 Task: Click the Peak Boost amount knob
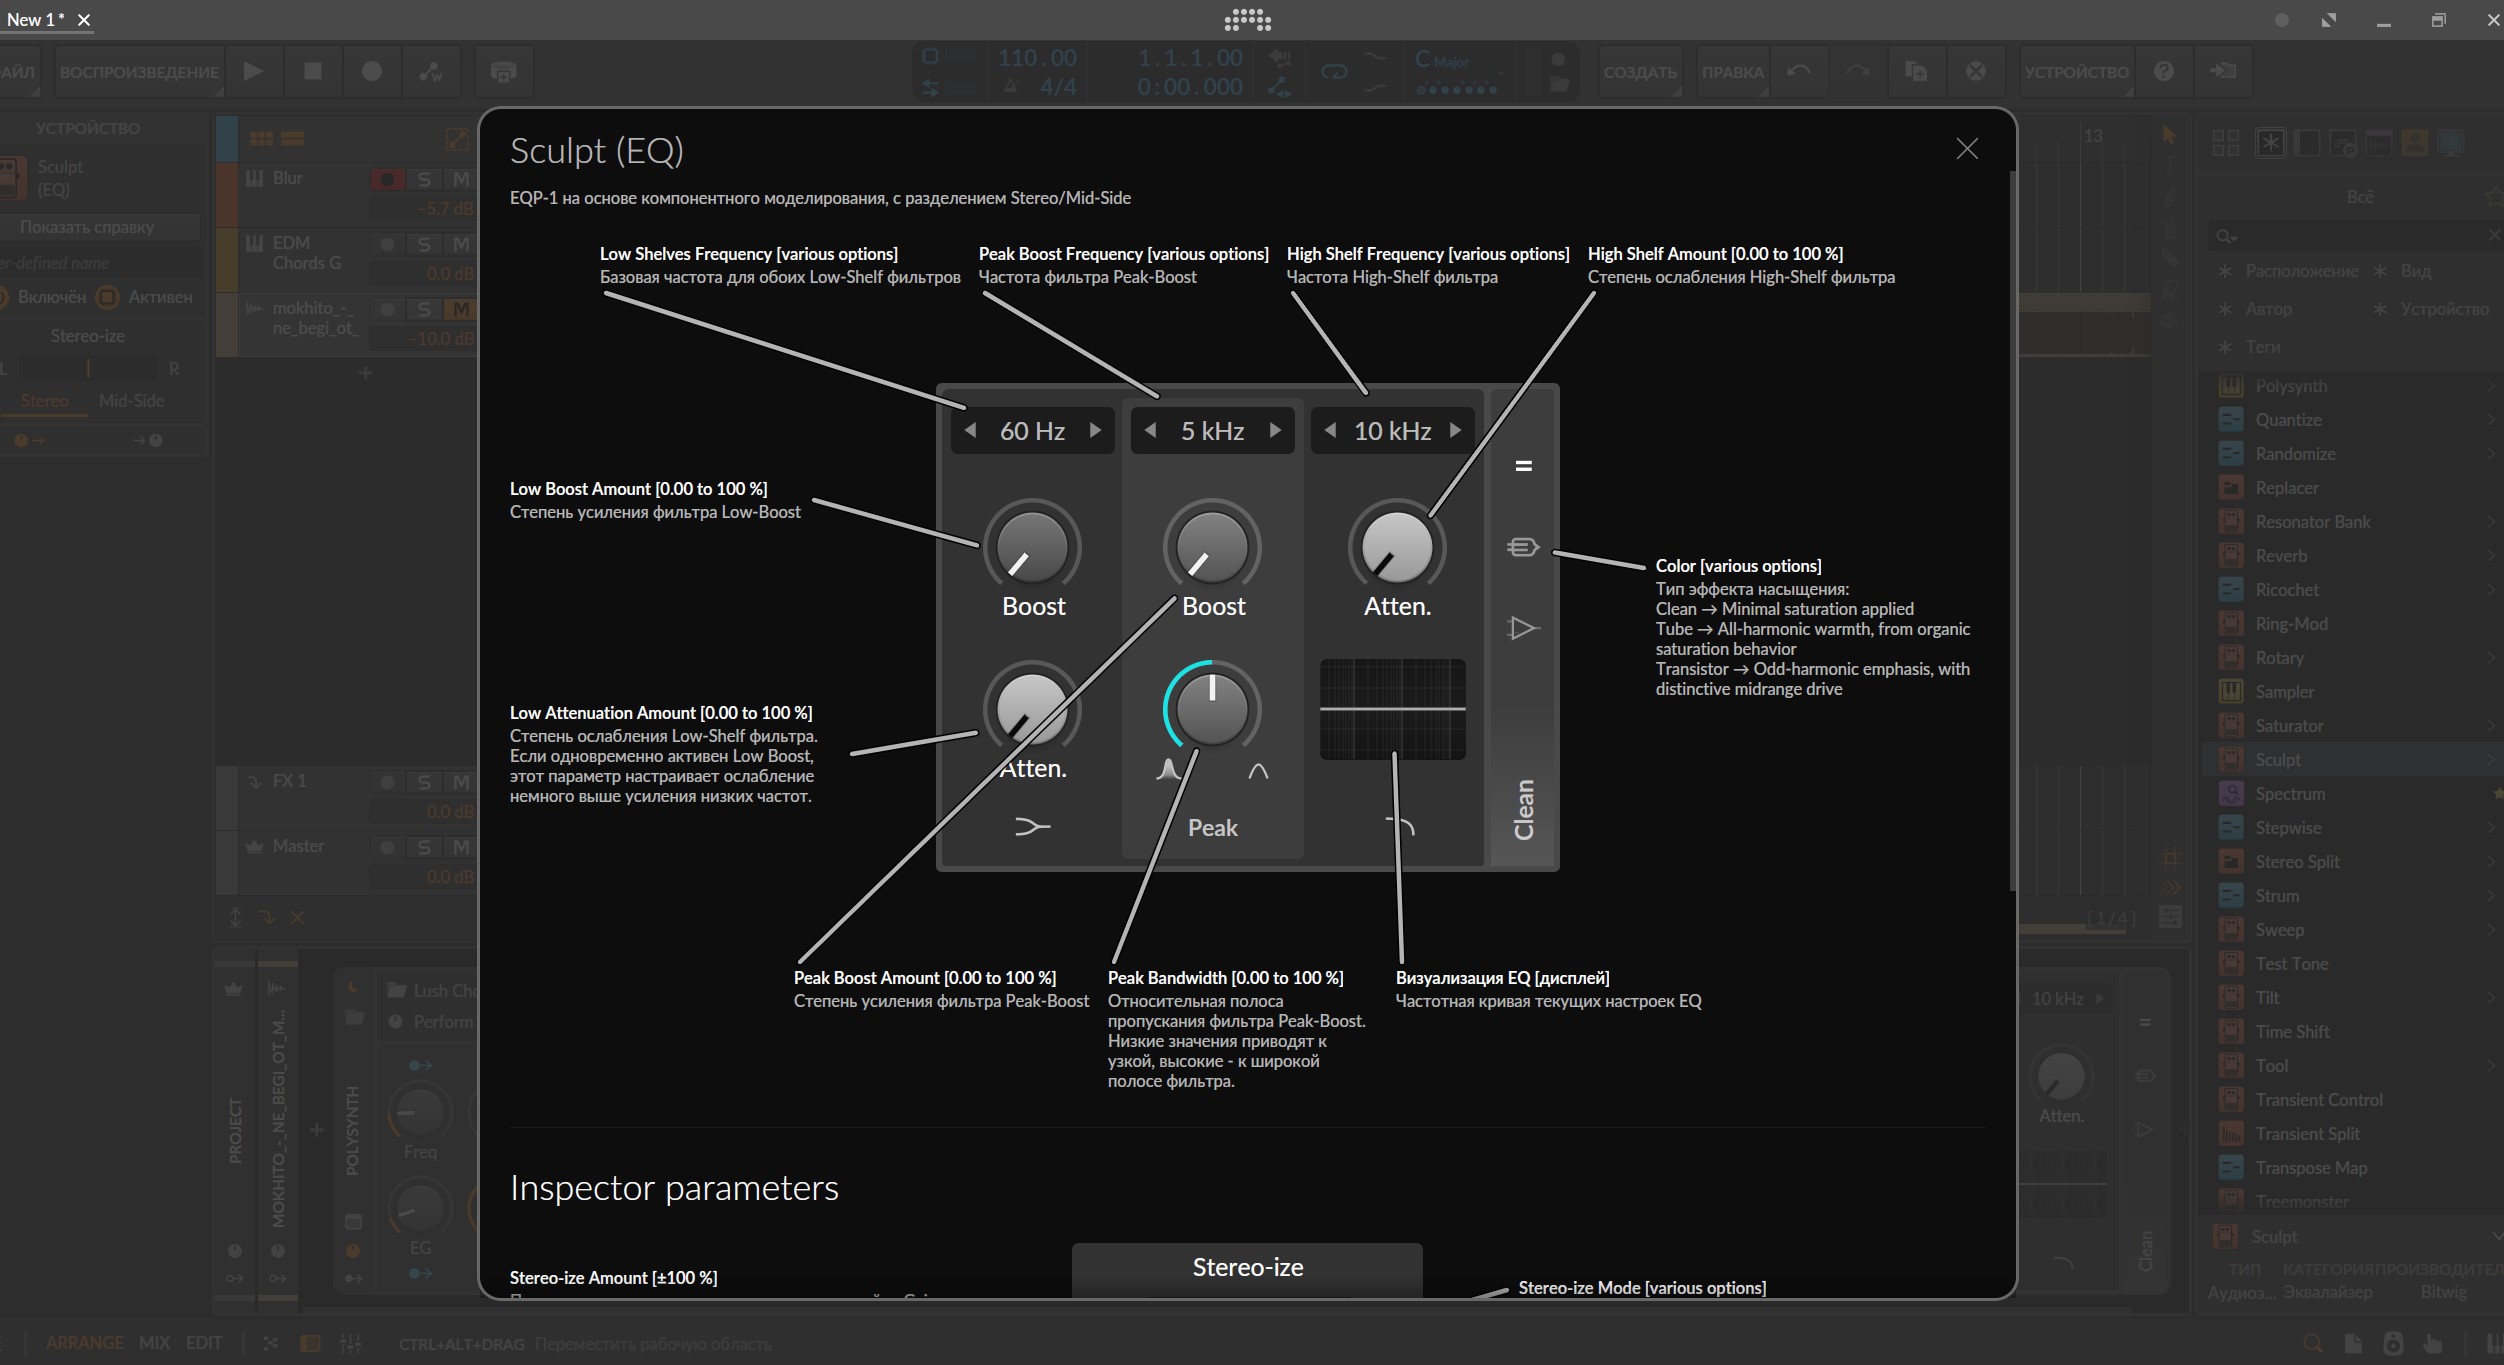pos(1212,546)
